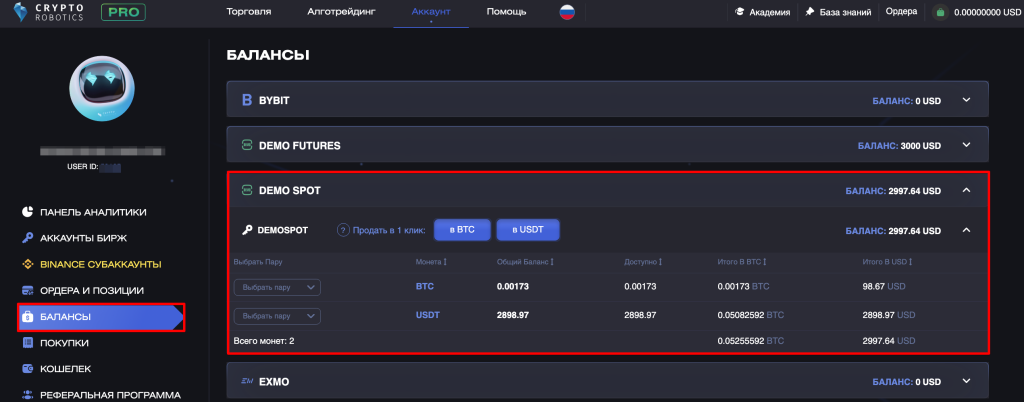Click the Академия graduation cap icon
The width and height of the screenshot is (1024, 402).
tap(740, 12)
